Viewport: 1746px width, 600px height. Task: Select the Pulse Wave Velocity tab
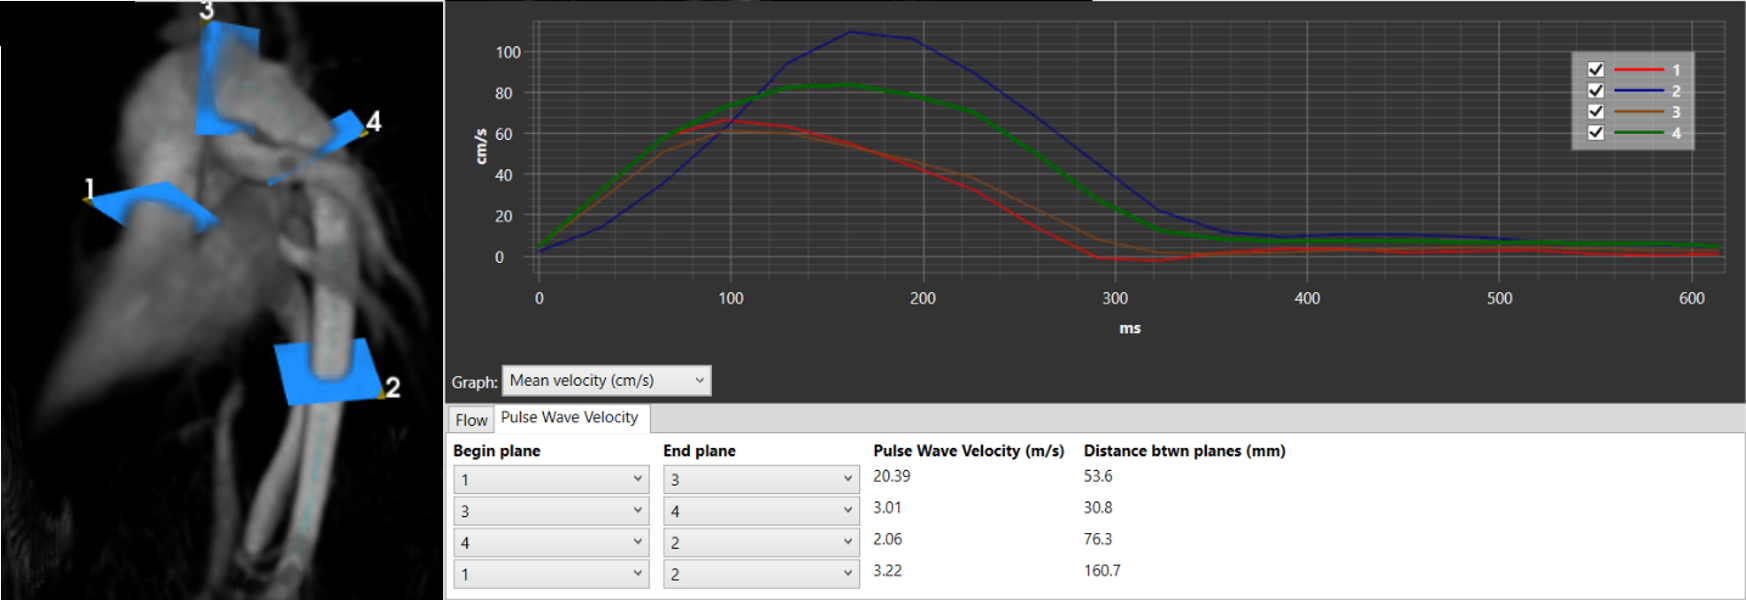pyautogui.click(x=569, y=418)
